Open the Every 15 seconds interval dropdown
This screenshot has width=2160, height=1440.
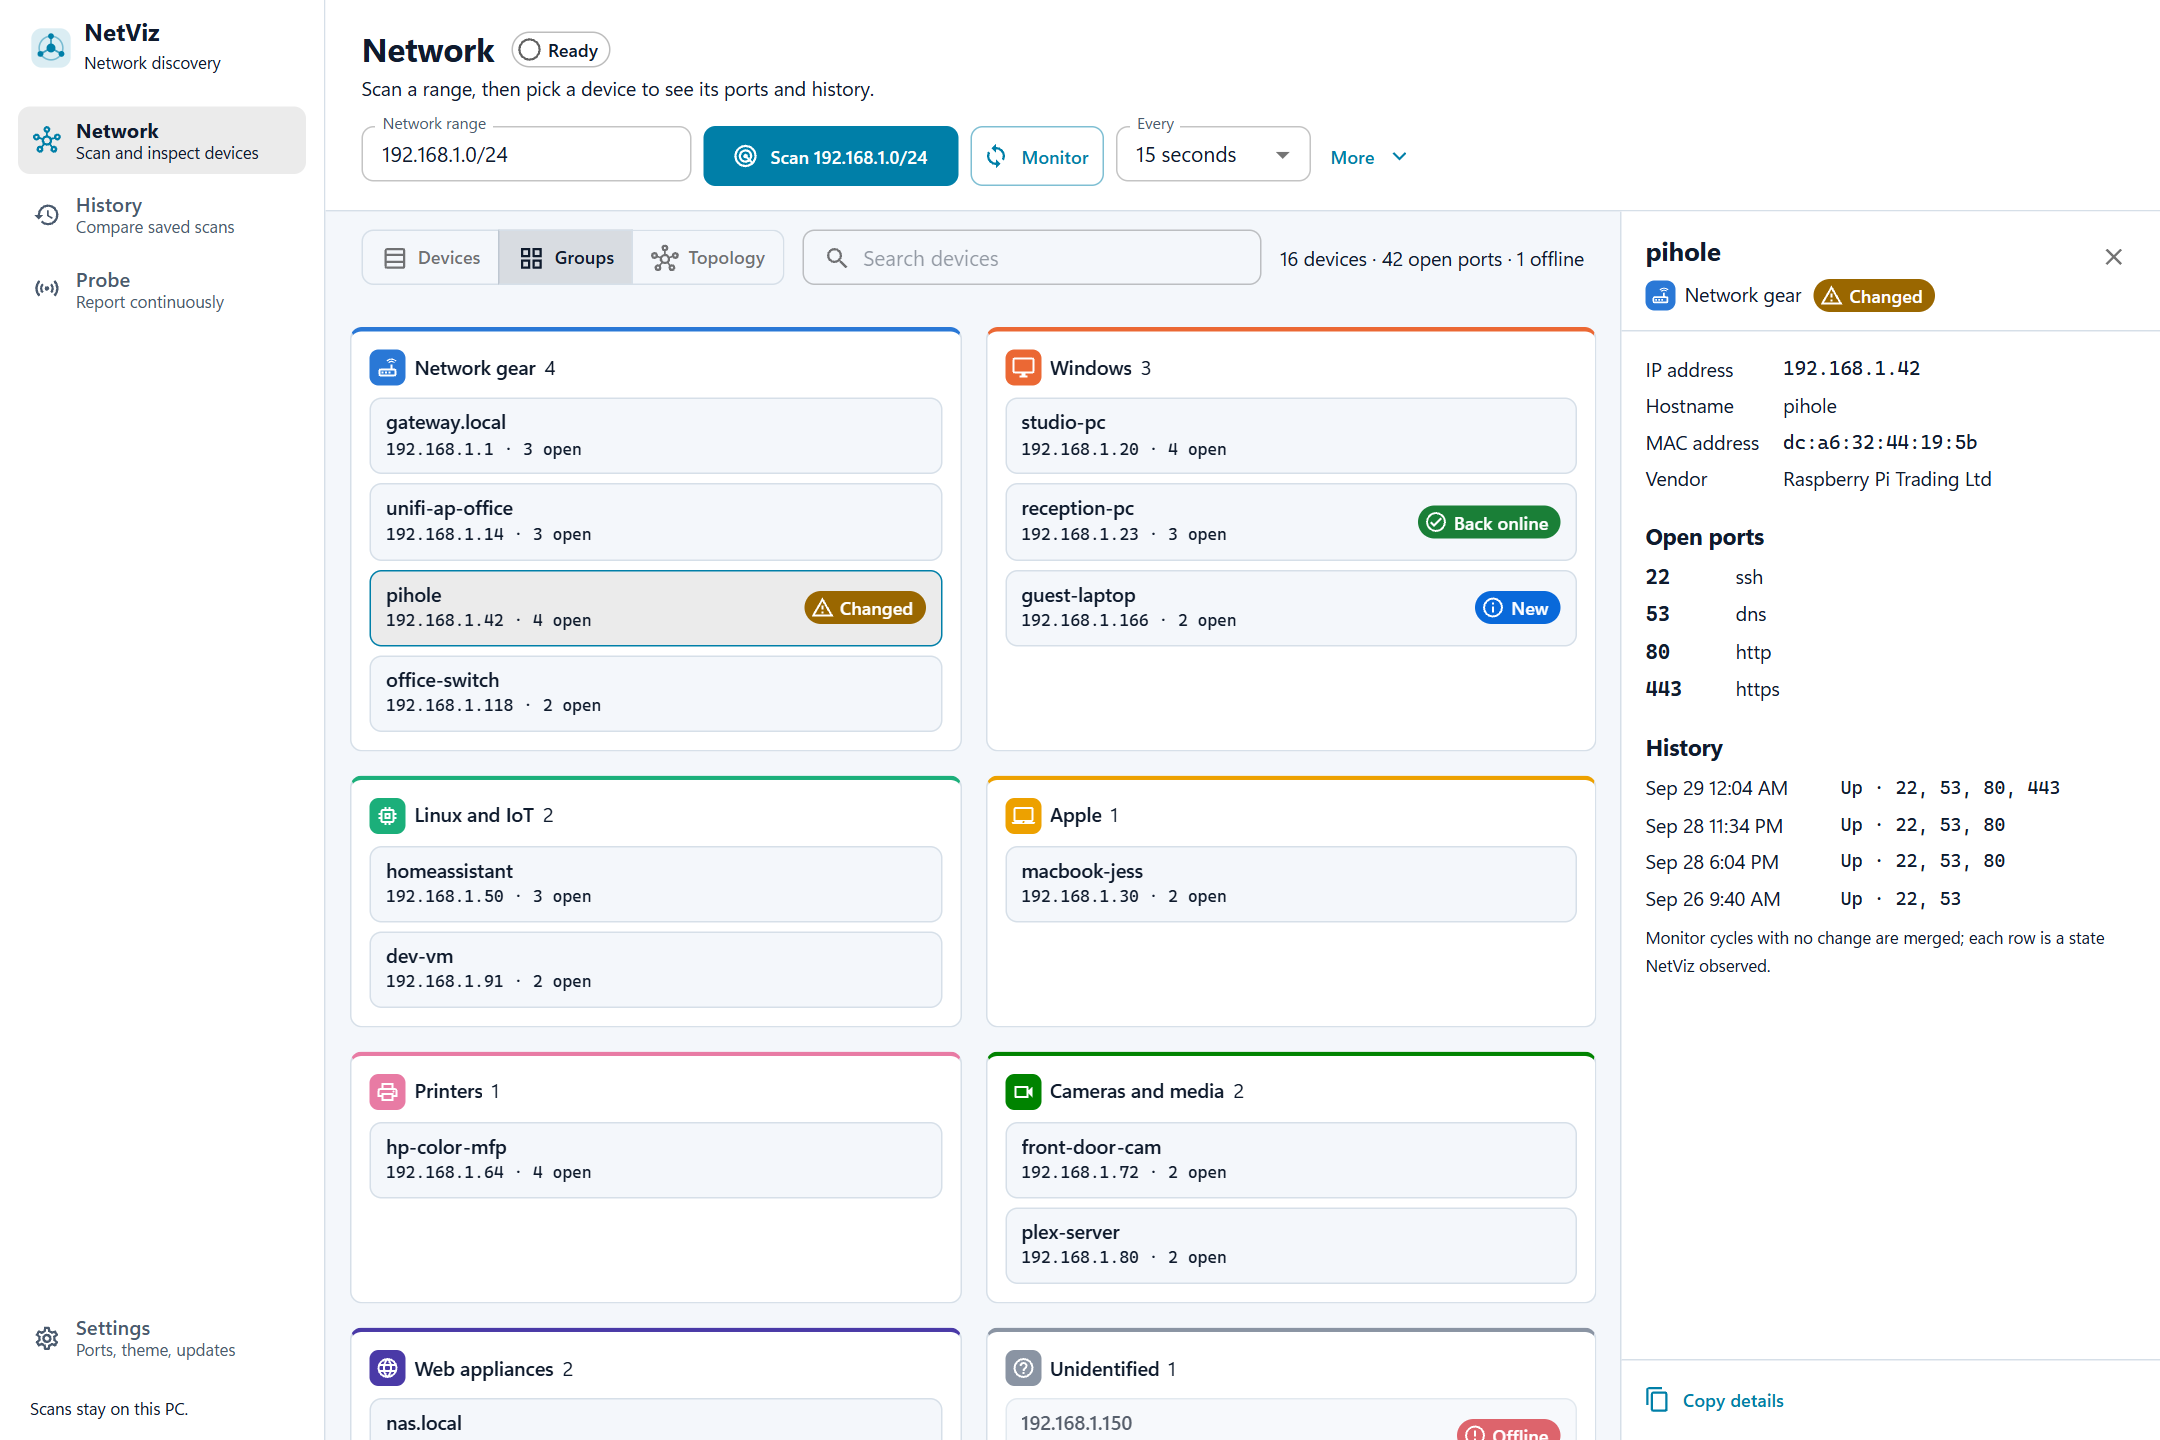[x=1212, y=155]
